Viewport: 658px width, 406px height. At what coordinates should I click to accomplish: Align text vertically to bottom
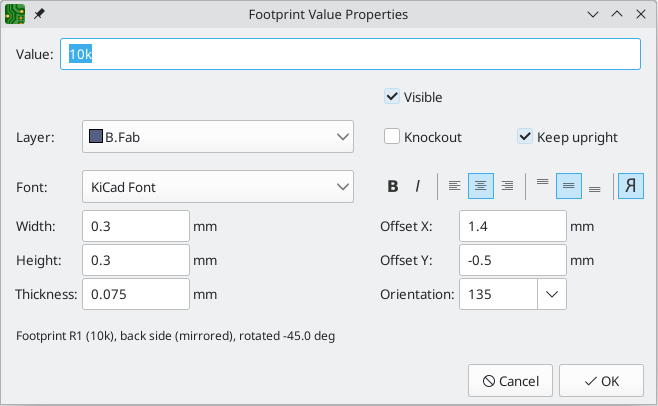(594, 186)
